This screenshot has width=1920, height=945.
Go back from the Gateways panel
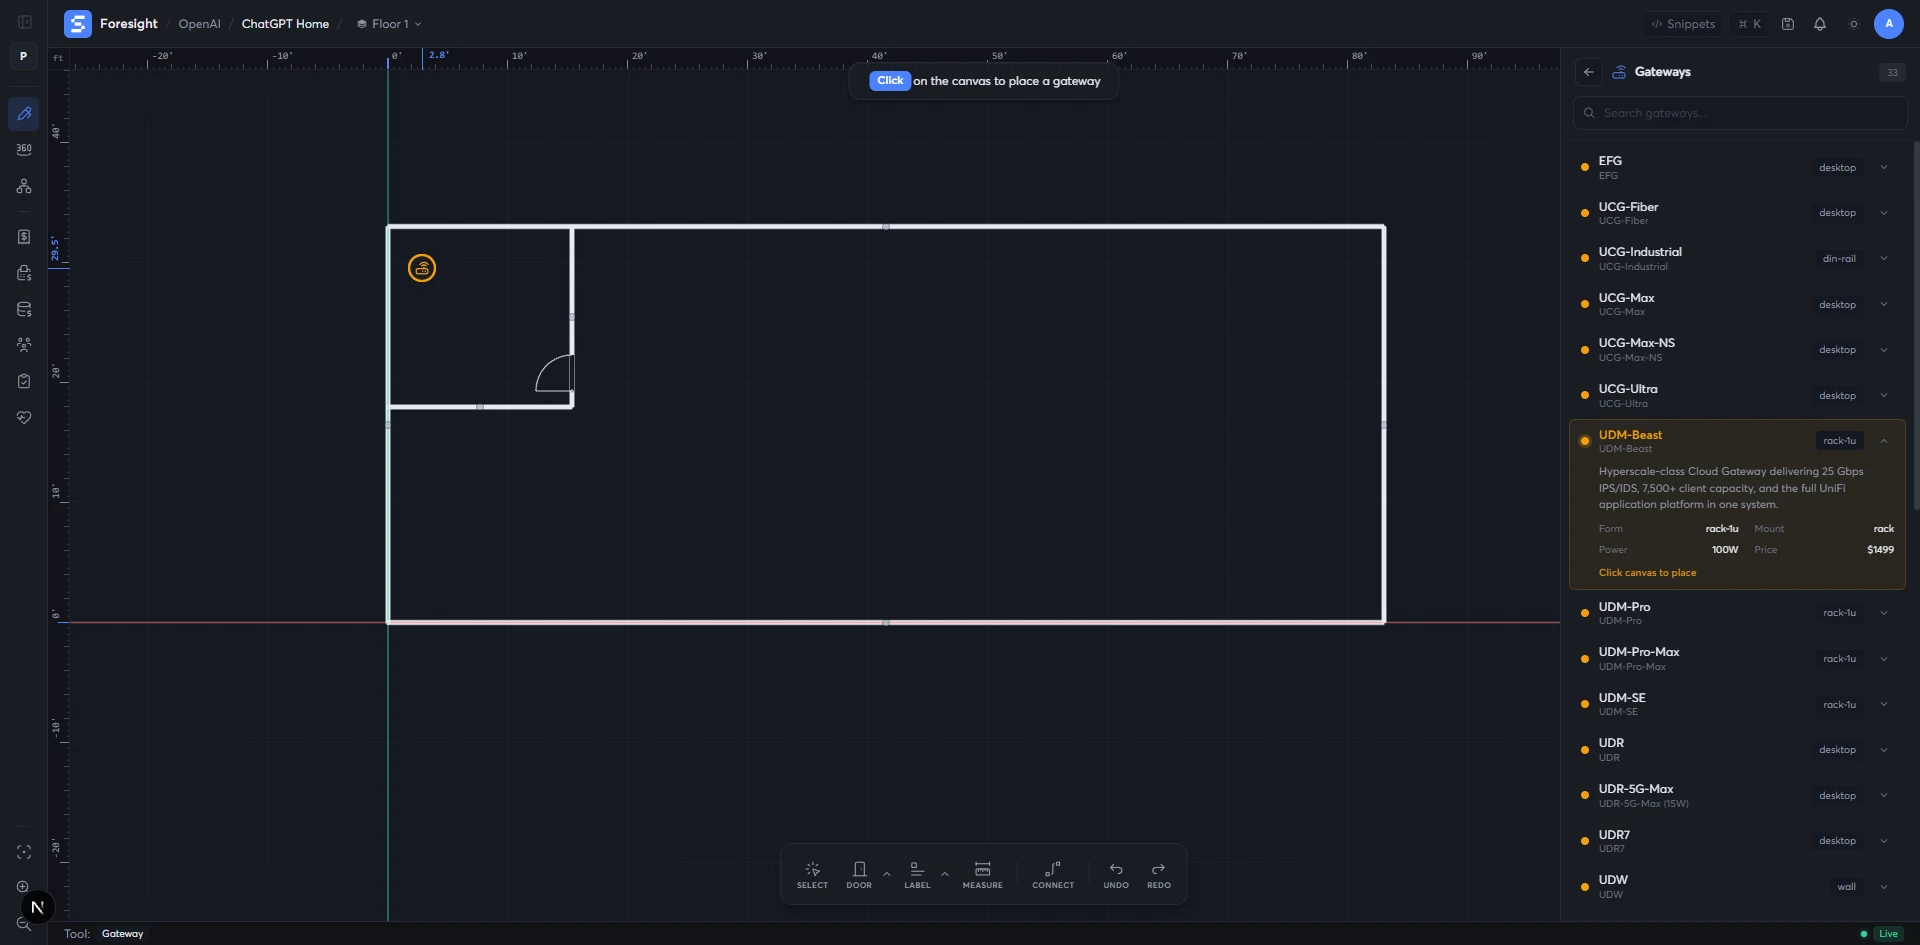1588,72
